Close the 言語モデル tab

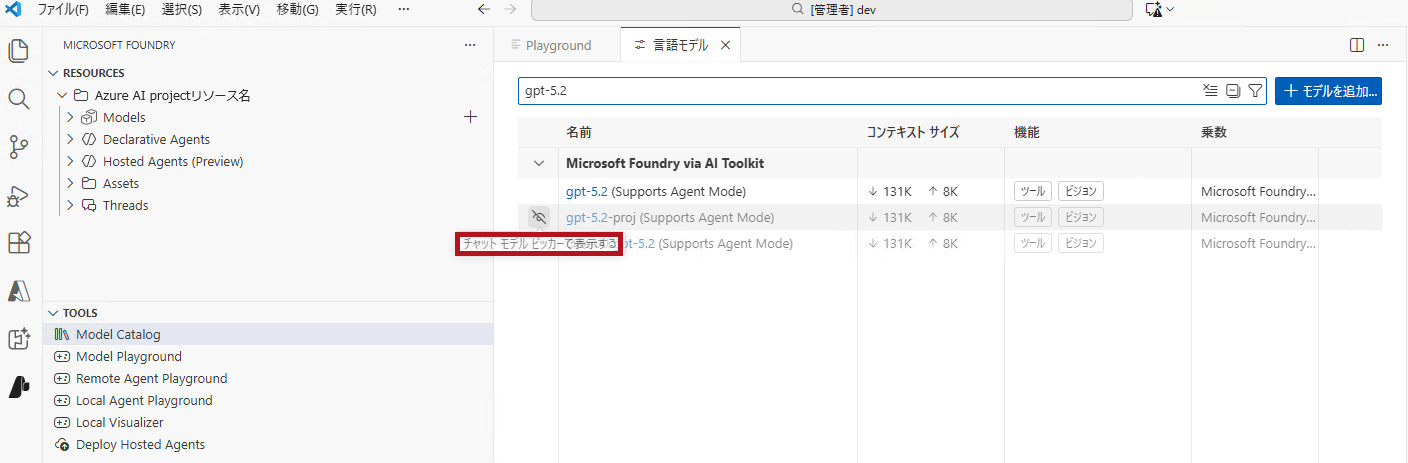(x=725, y=45)
